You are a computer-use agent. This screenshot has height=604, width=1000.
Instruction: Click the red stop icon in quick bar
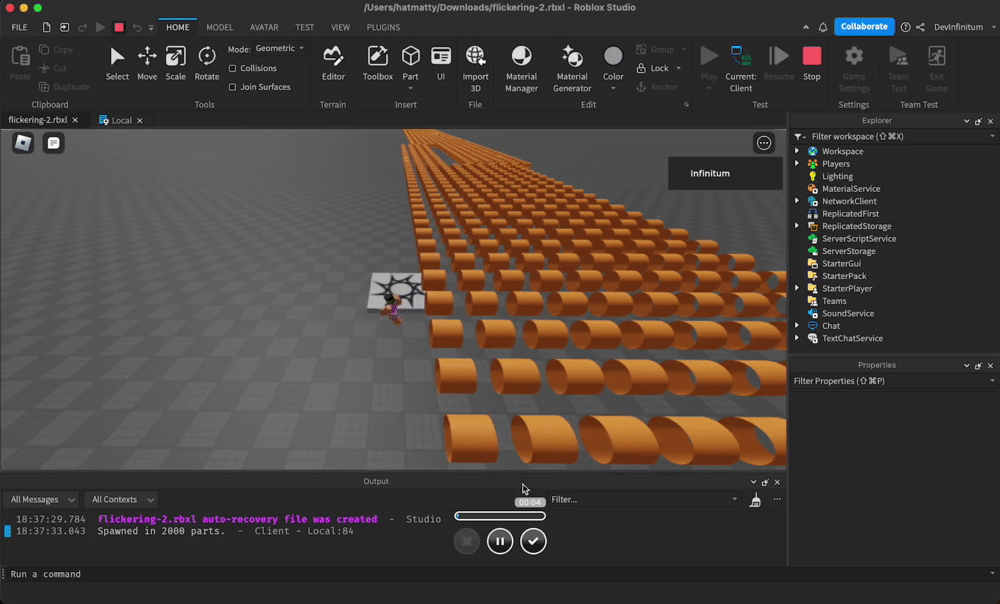[119, 27]
